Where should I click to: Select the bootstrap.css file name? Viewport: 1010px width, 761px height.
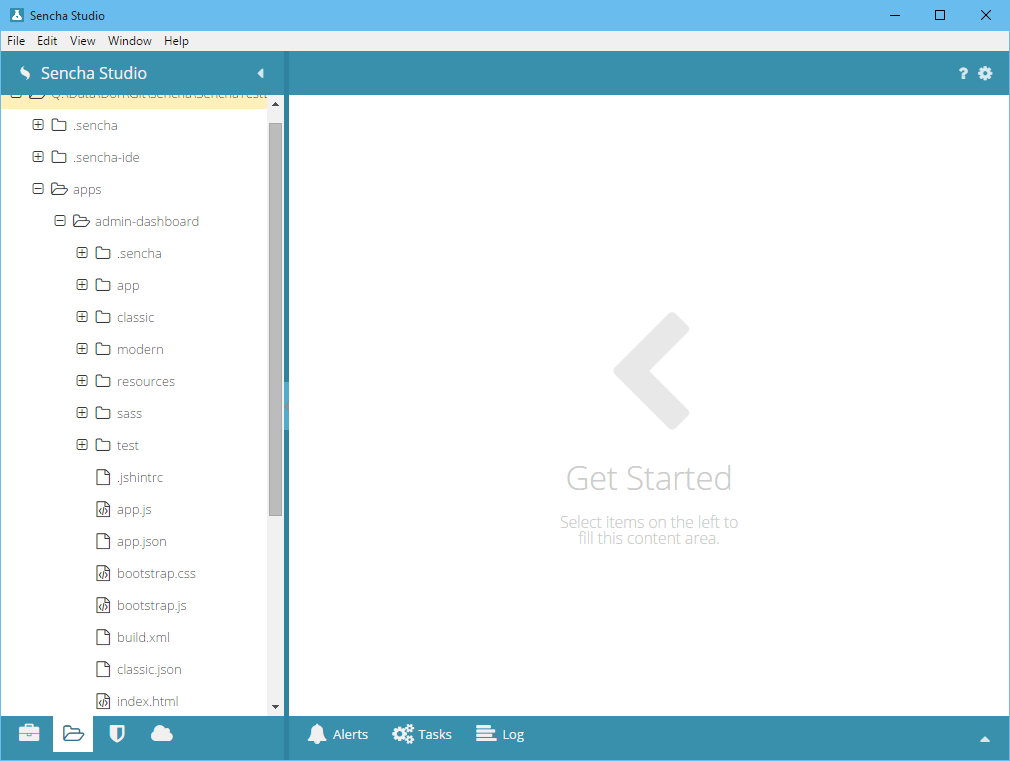coord(157,573)
